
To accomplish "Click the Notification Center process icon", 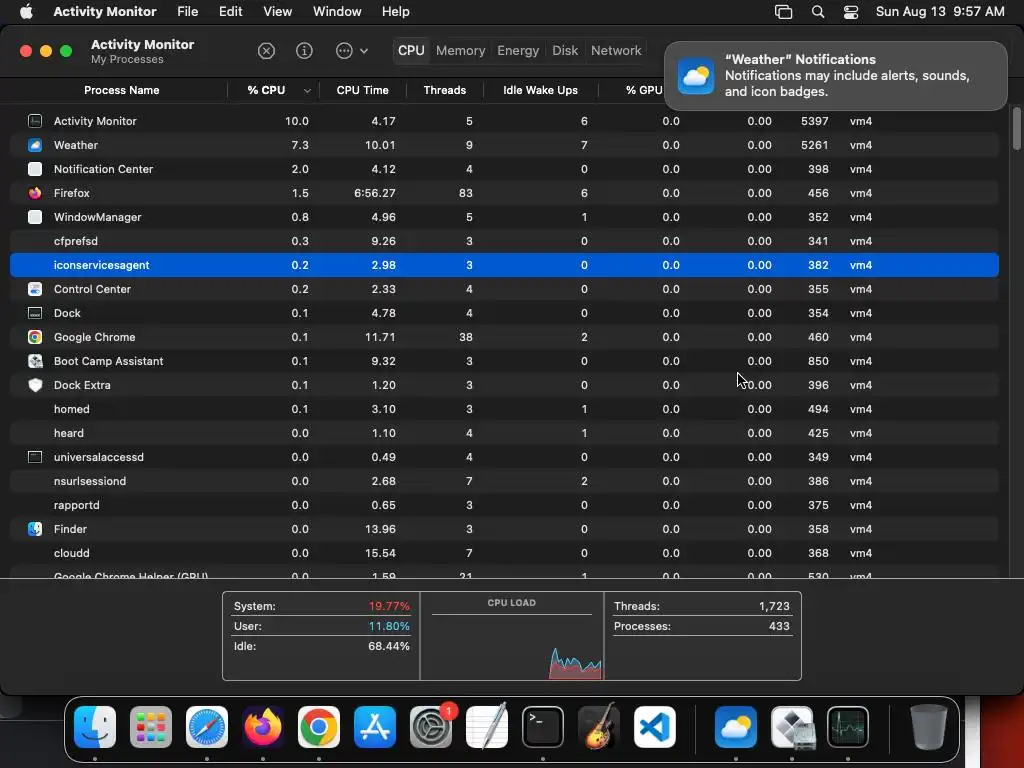I will 35,169.
